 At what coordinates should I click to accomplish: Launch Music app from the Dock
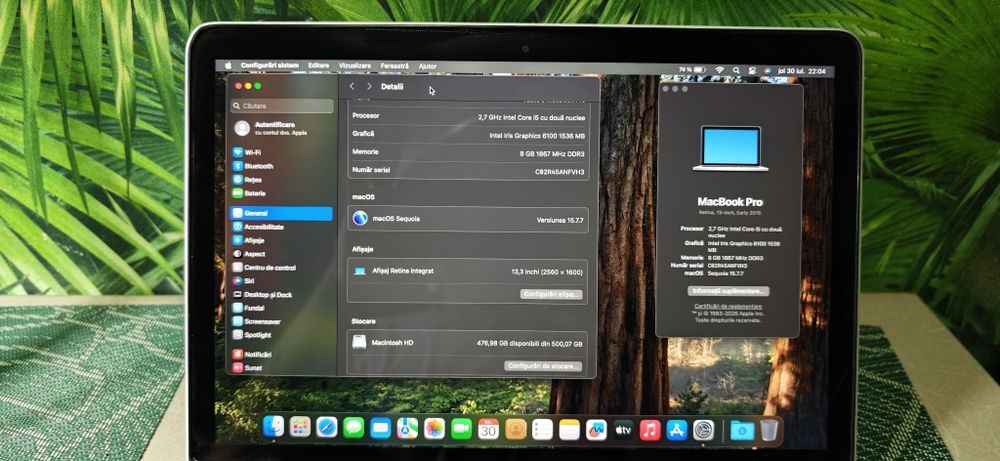650,430
